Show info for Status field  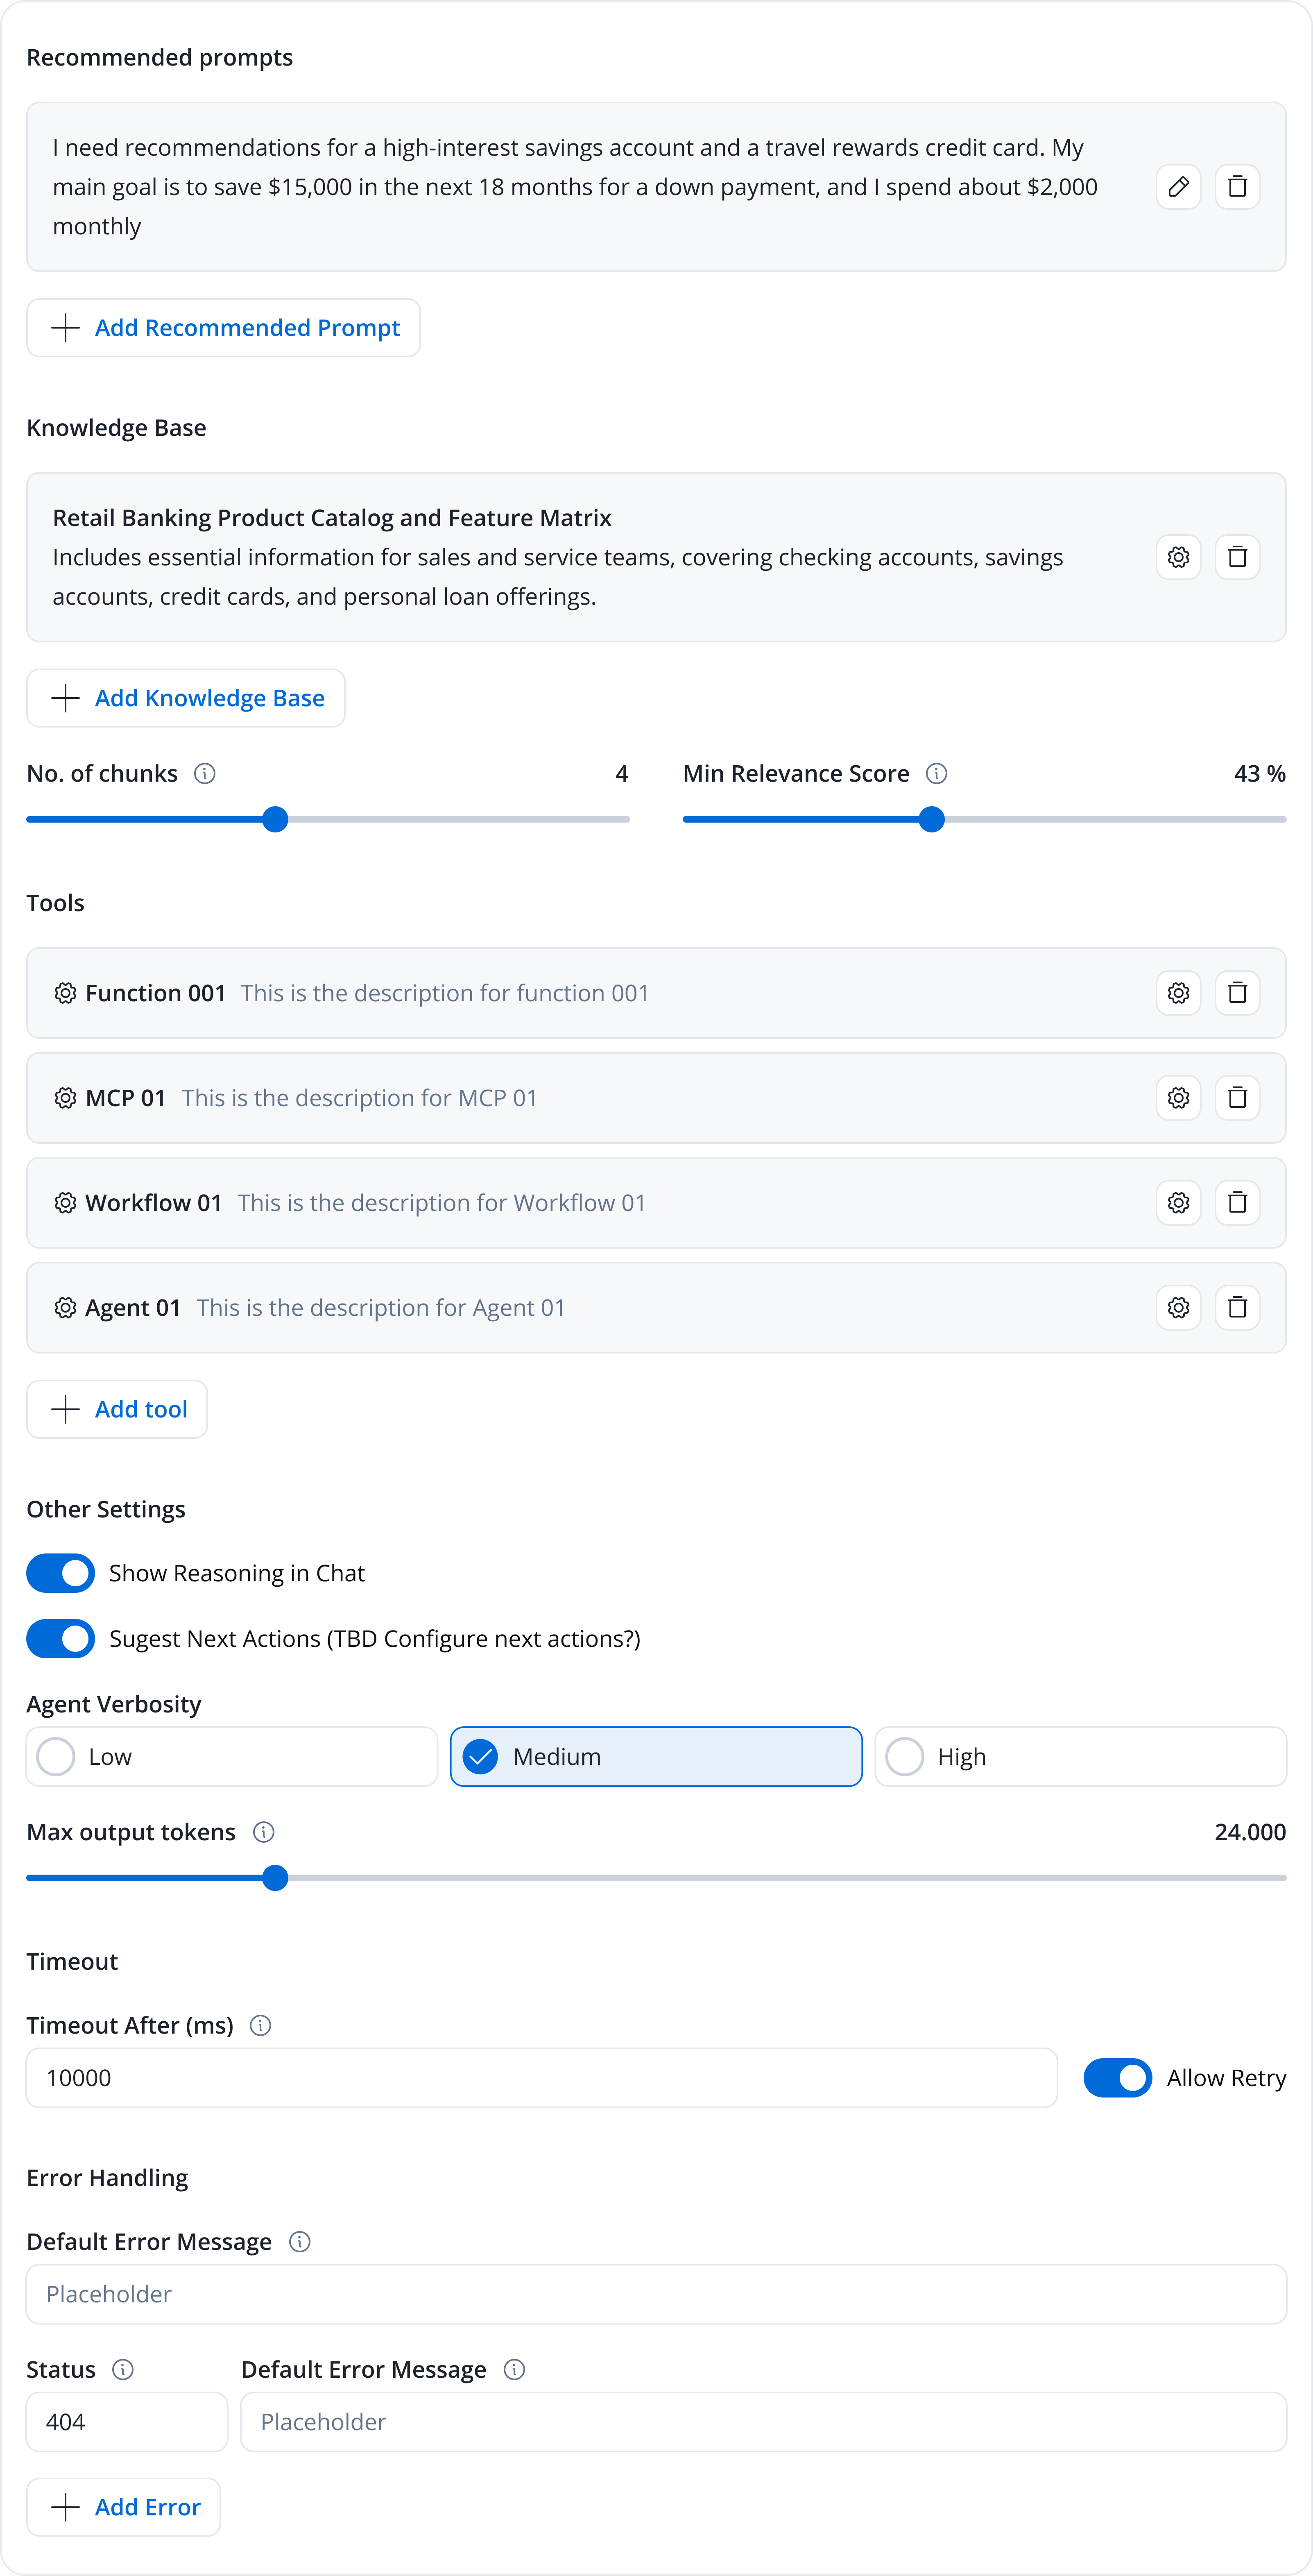tap(123, 2369)
